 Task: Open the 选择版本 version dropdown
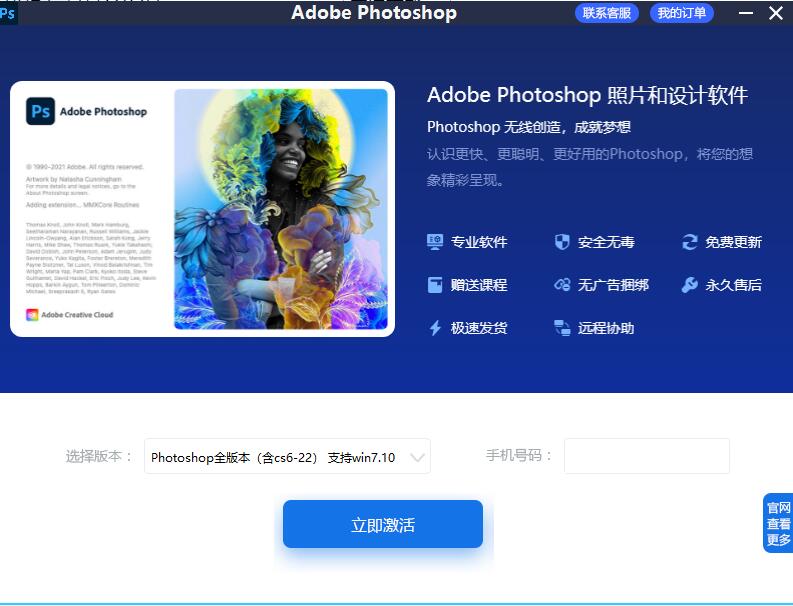tap(287, 456)
